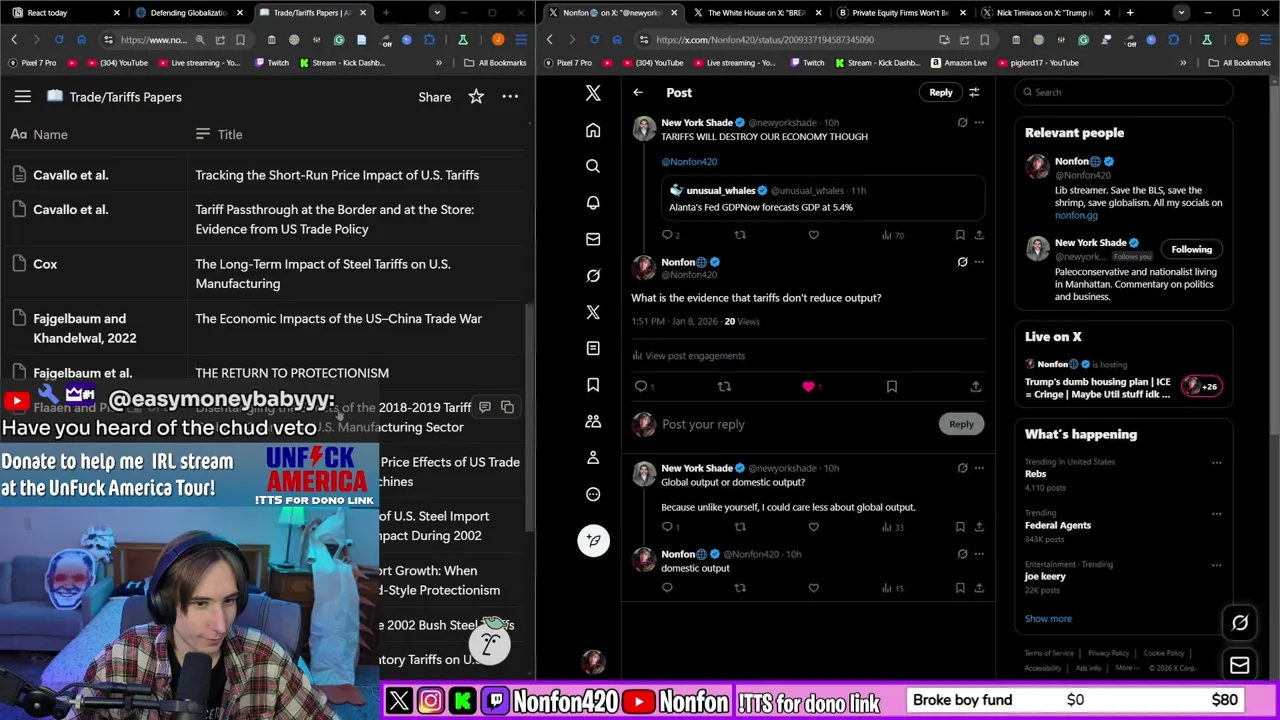Open the Messages floating button at the bottom right
Viewport: 1280px width, 720px height.
1240,665
